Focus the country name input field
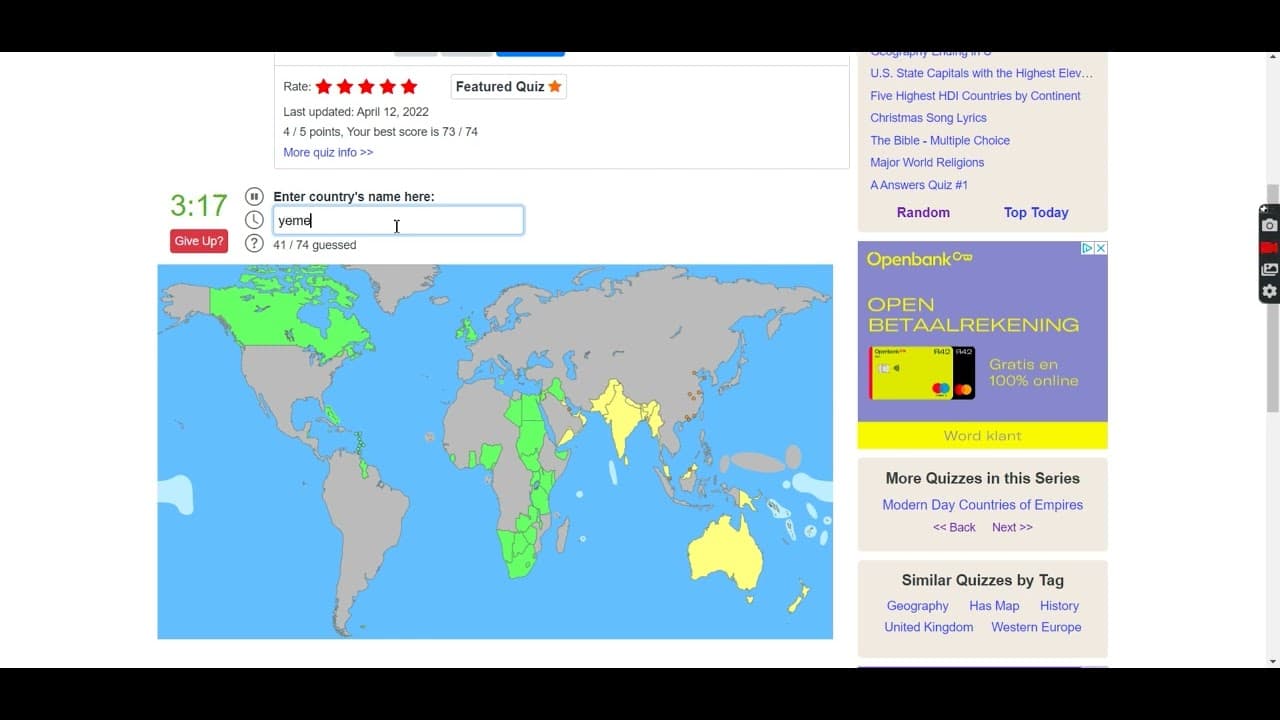 398,220
